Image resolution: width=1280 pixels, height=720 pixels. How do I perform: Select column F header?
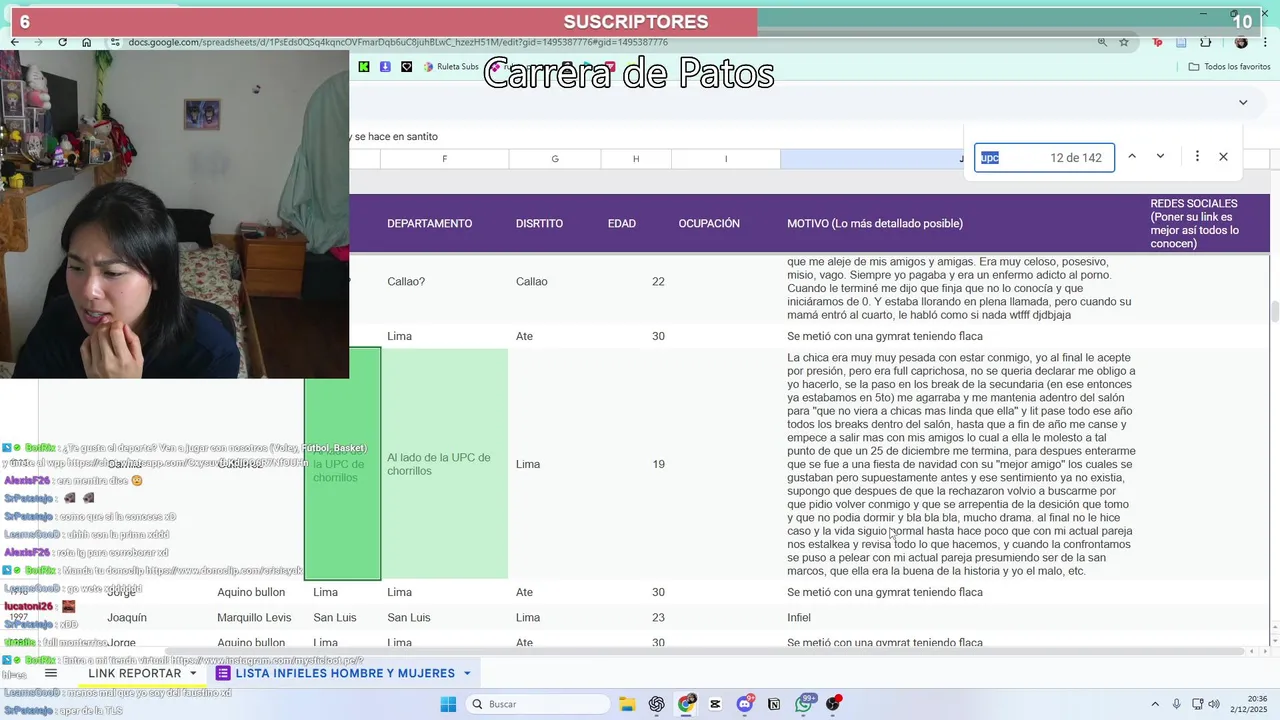pyautogui.click(x=444, y=159)
